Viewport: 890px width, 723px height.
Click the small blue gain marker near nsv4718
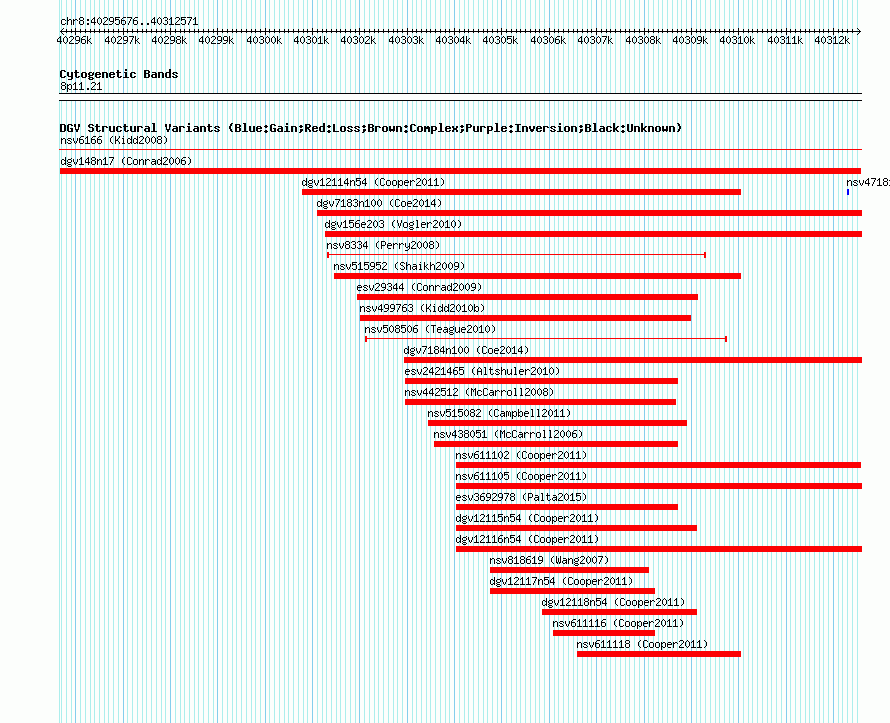pyautogui.click(x=848, y=192)
